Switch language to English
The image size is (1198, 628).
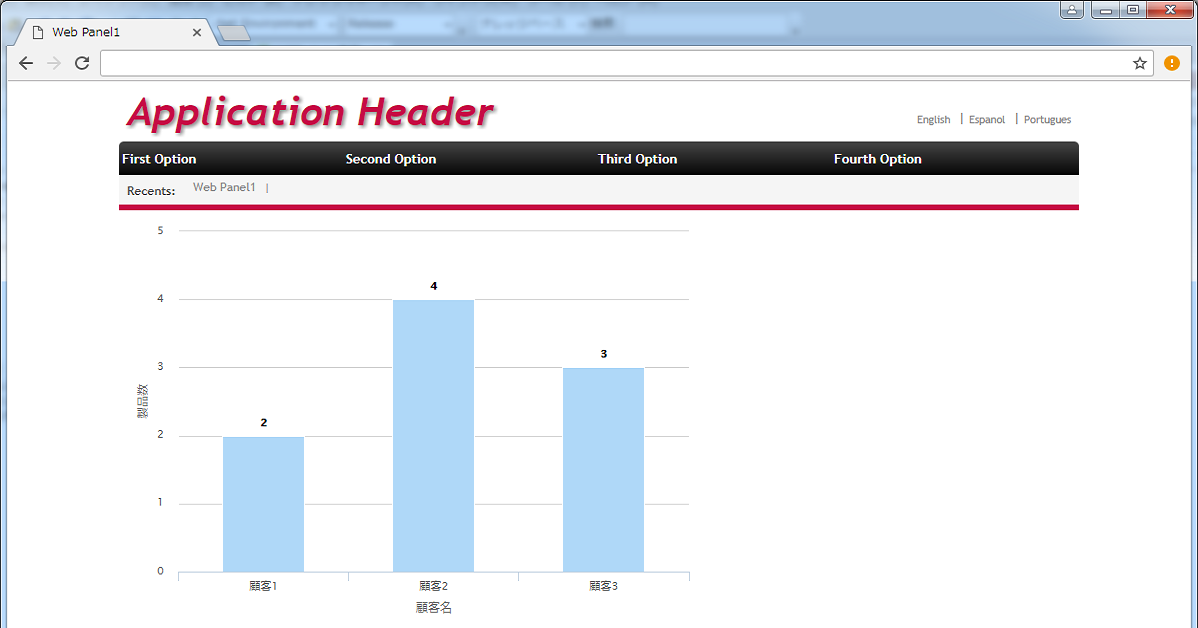pyautogui.click(x=933, y=120)
